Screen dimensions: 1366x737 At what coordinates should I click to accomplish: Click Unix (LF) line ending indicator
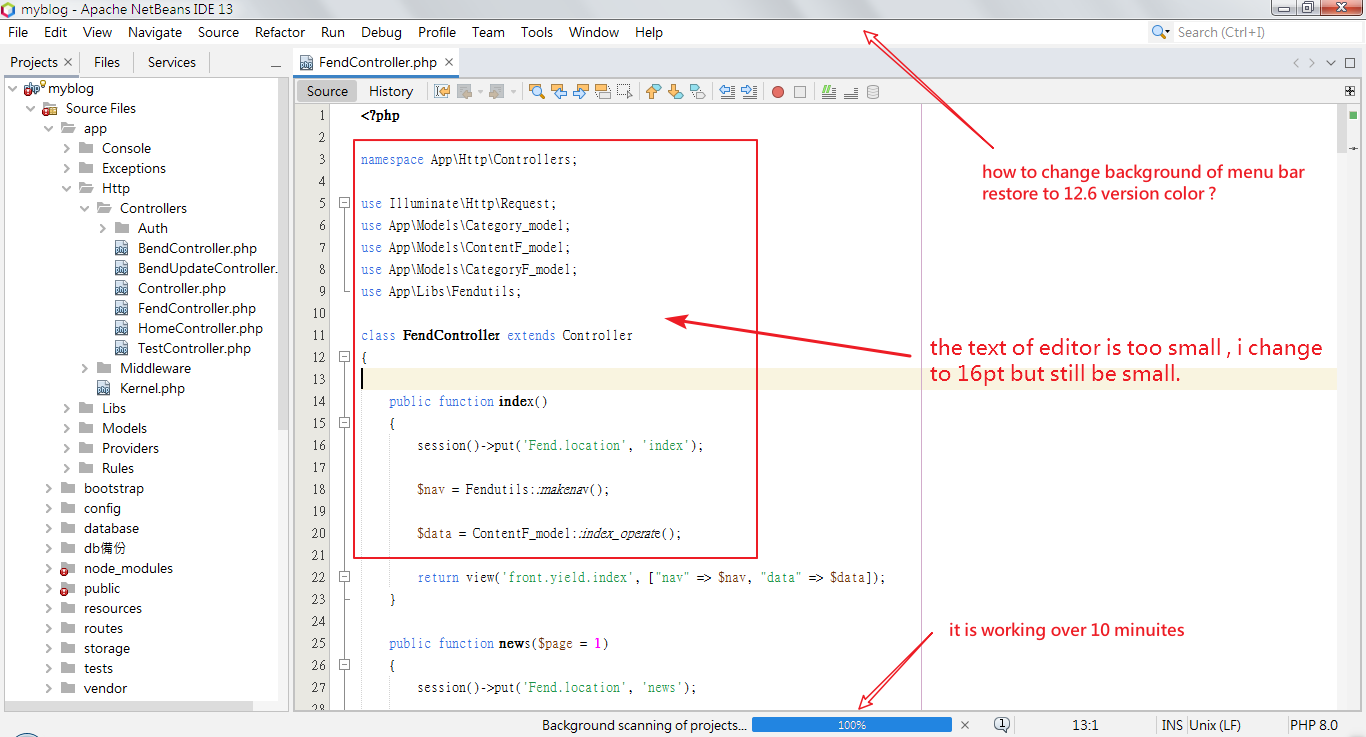tap(1215, 725)
